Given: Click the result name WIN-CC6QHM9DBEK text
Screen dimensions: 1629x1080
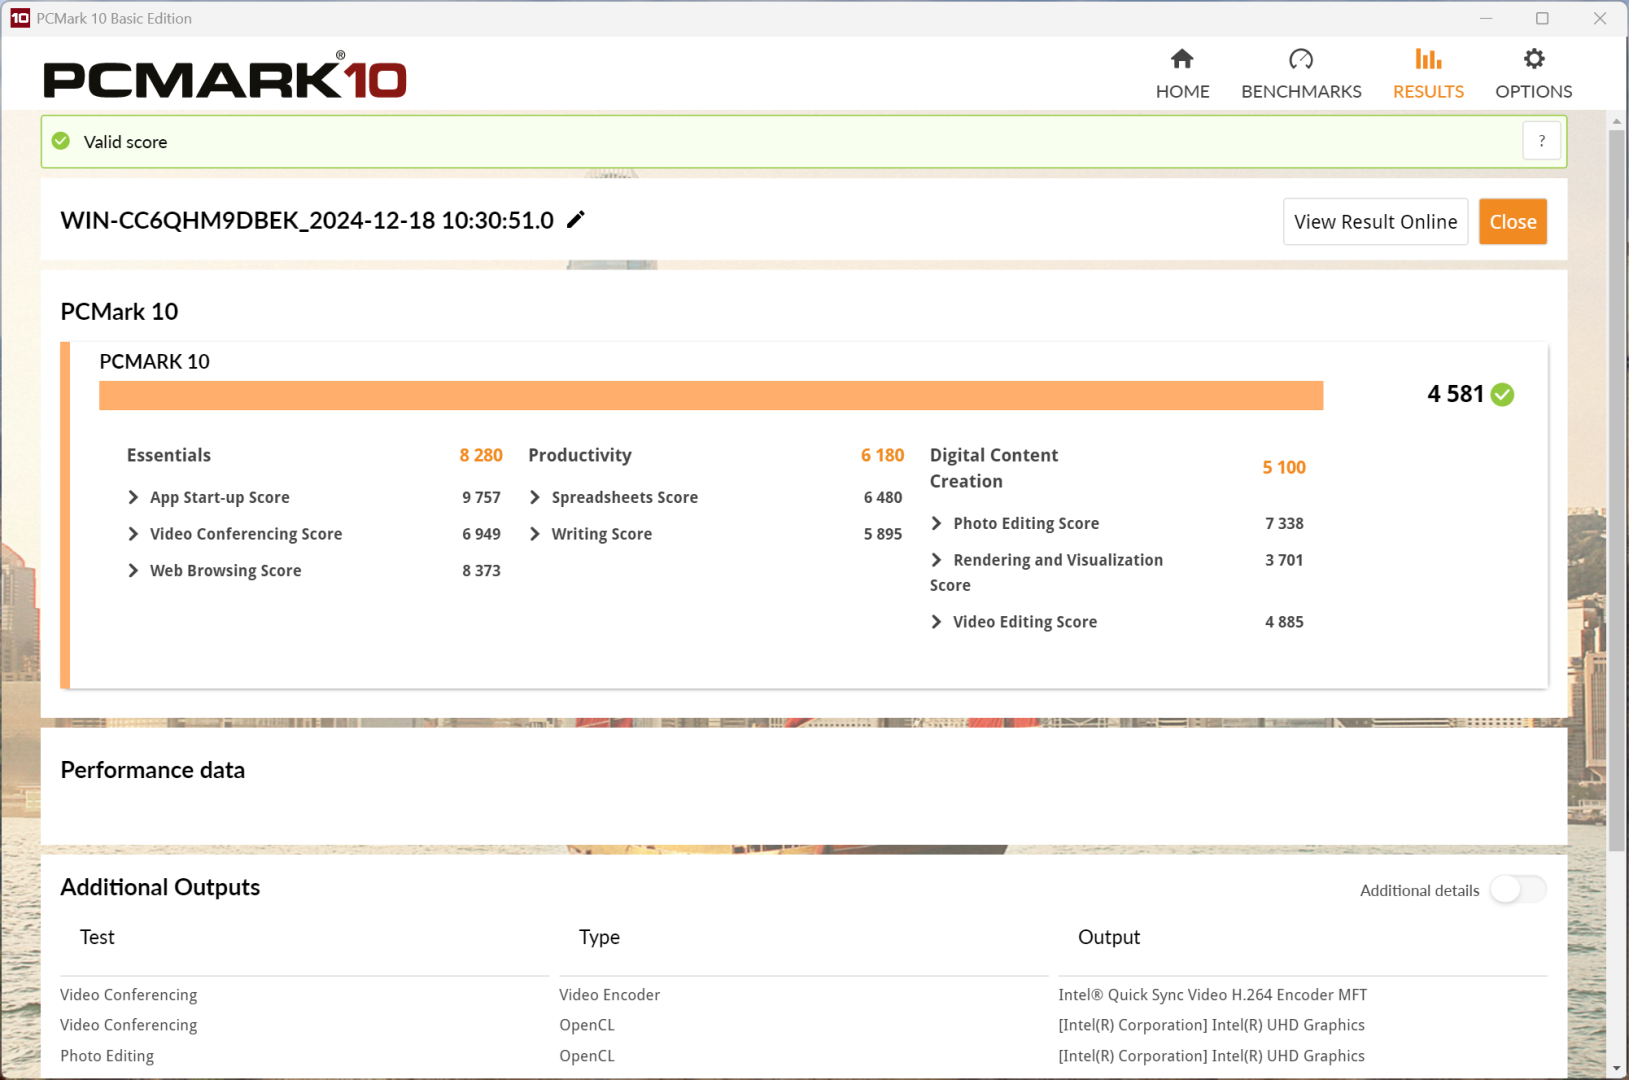Looking at the screenshot, I should 307,220.
